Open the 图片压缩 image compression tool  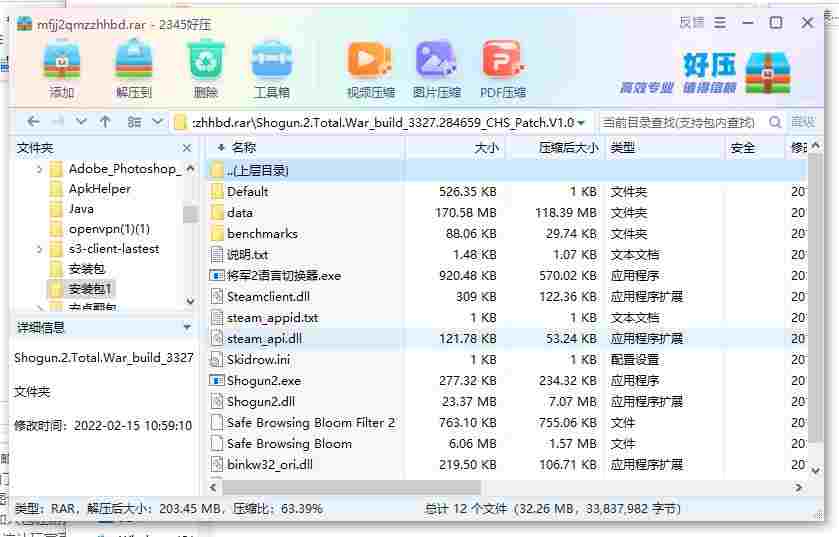436,60
